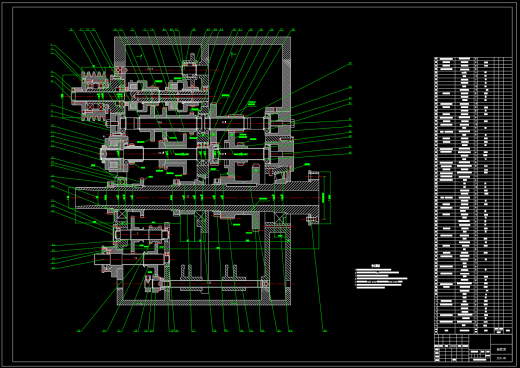The width and height of the screenshot is (520, 368).
Task: Click the leftmost bottom leader line label
Action: (x=79, y=331)
